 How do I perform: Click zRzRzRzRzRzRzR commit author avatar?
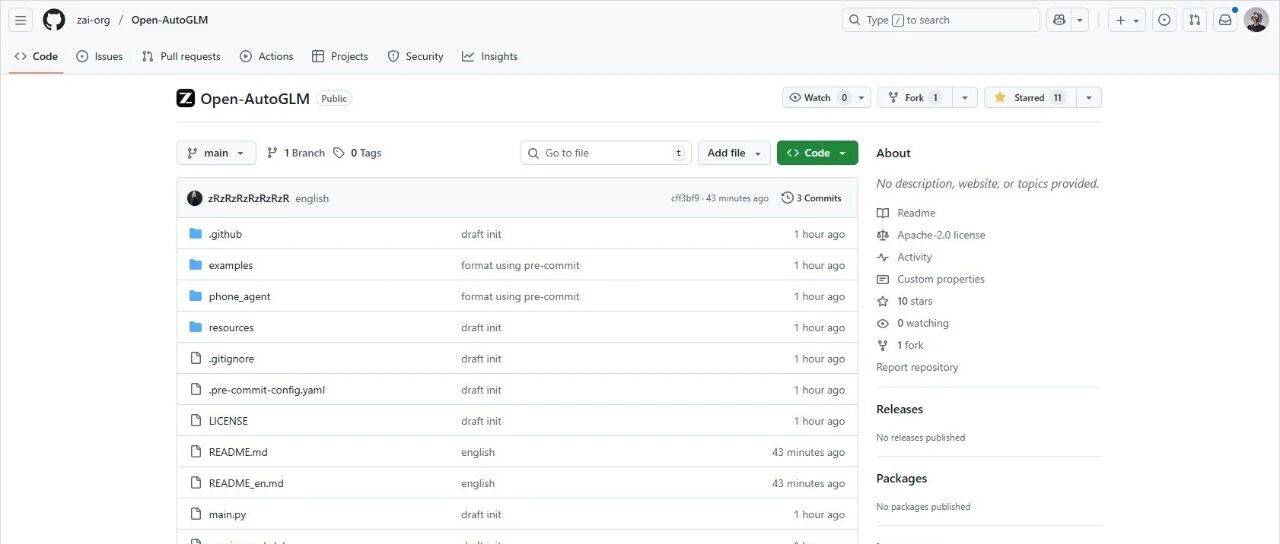(195, 198)
